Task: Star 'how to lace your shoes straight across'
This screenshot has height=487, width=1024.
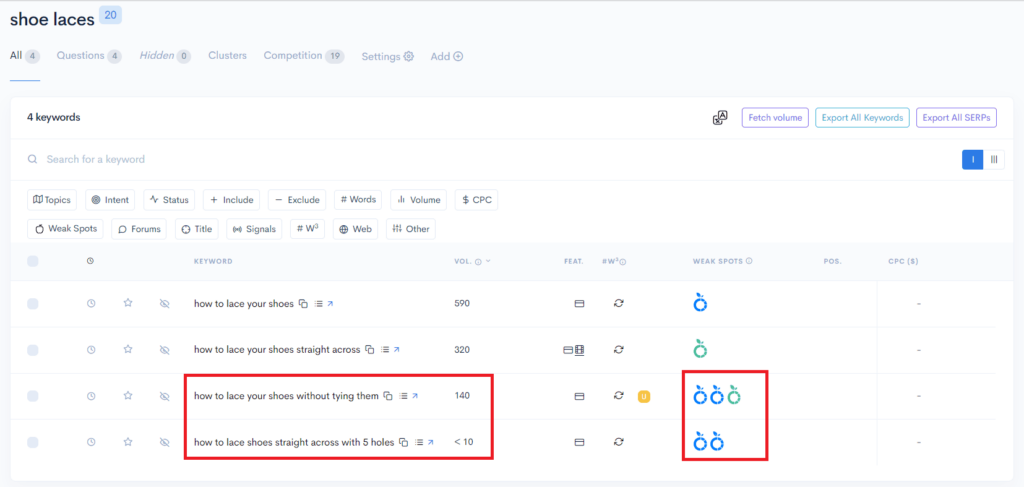Action: click(x=128, y=349)
